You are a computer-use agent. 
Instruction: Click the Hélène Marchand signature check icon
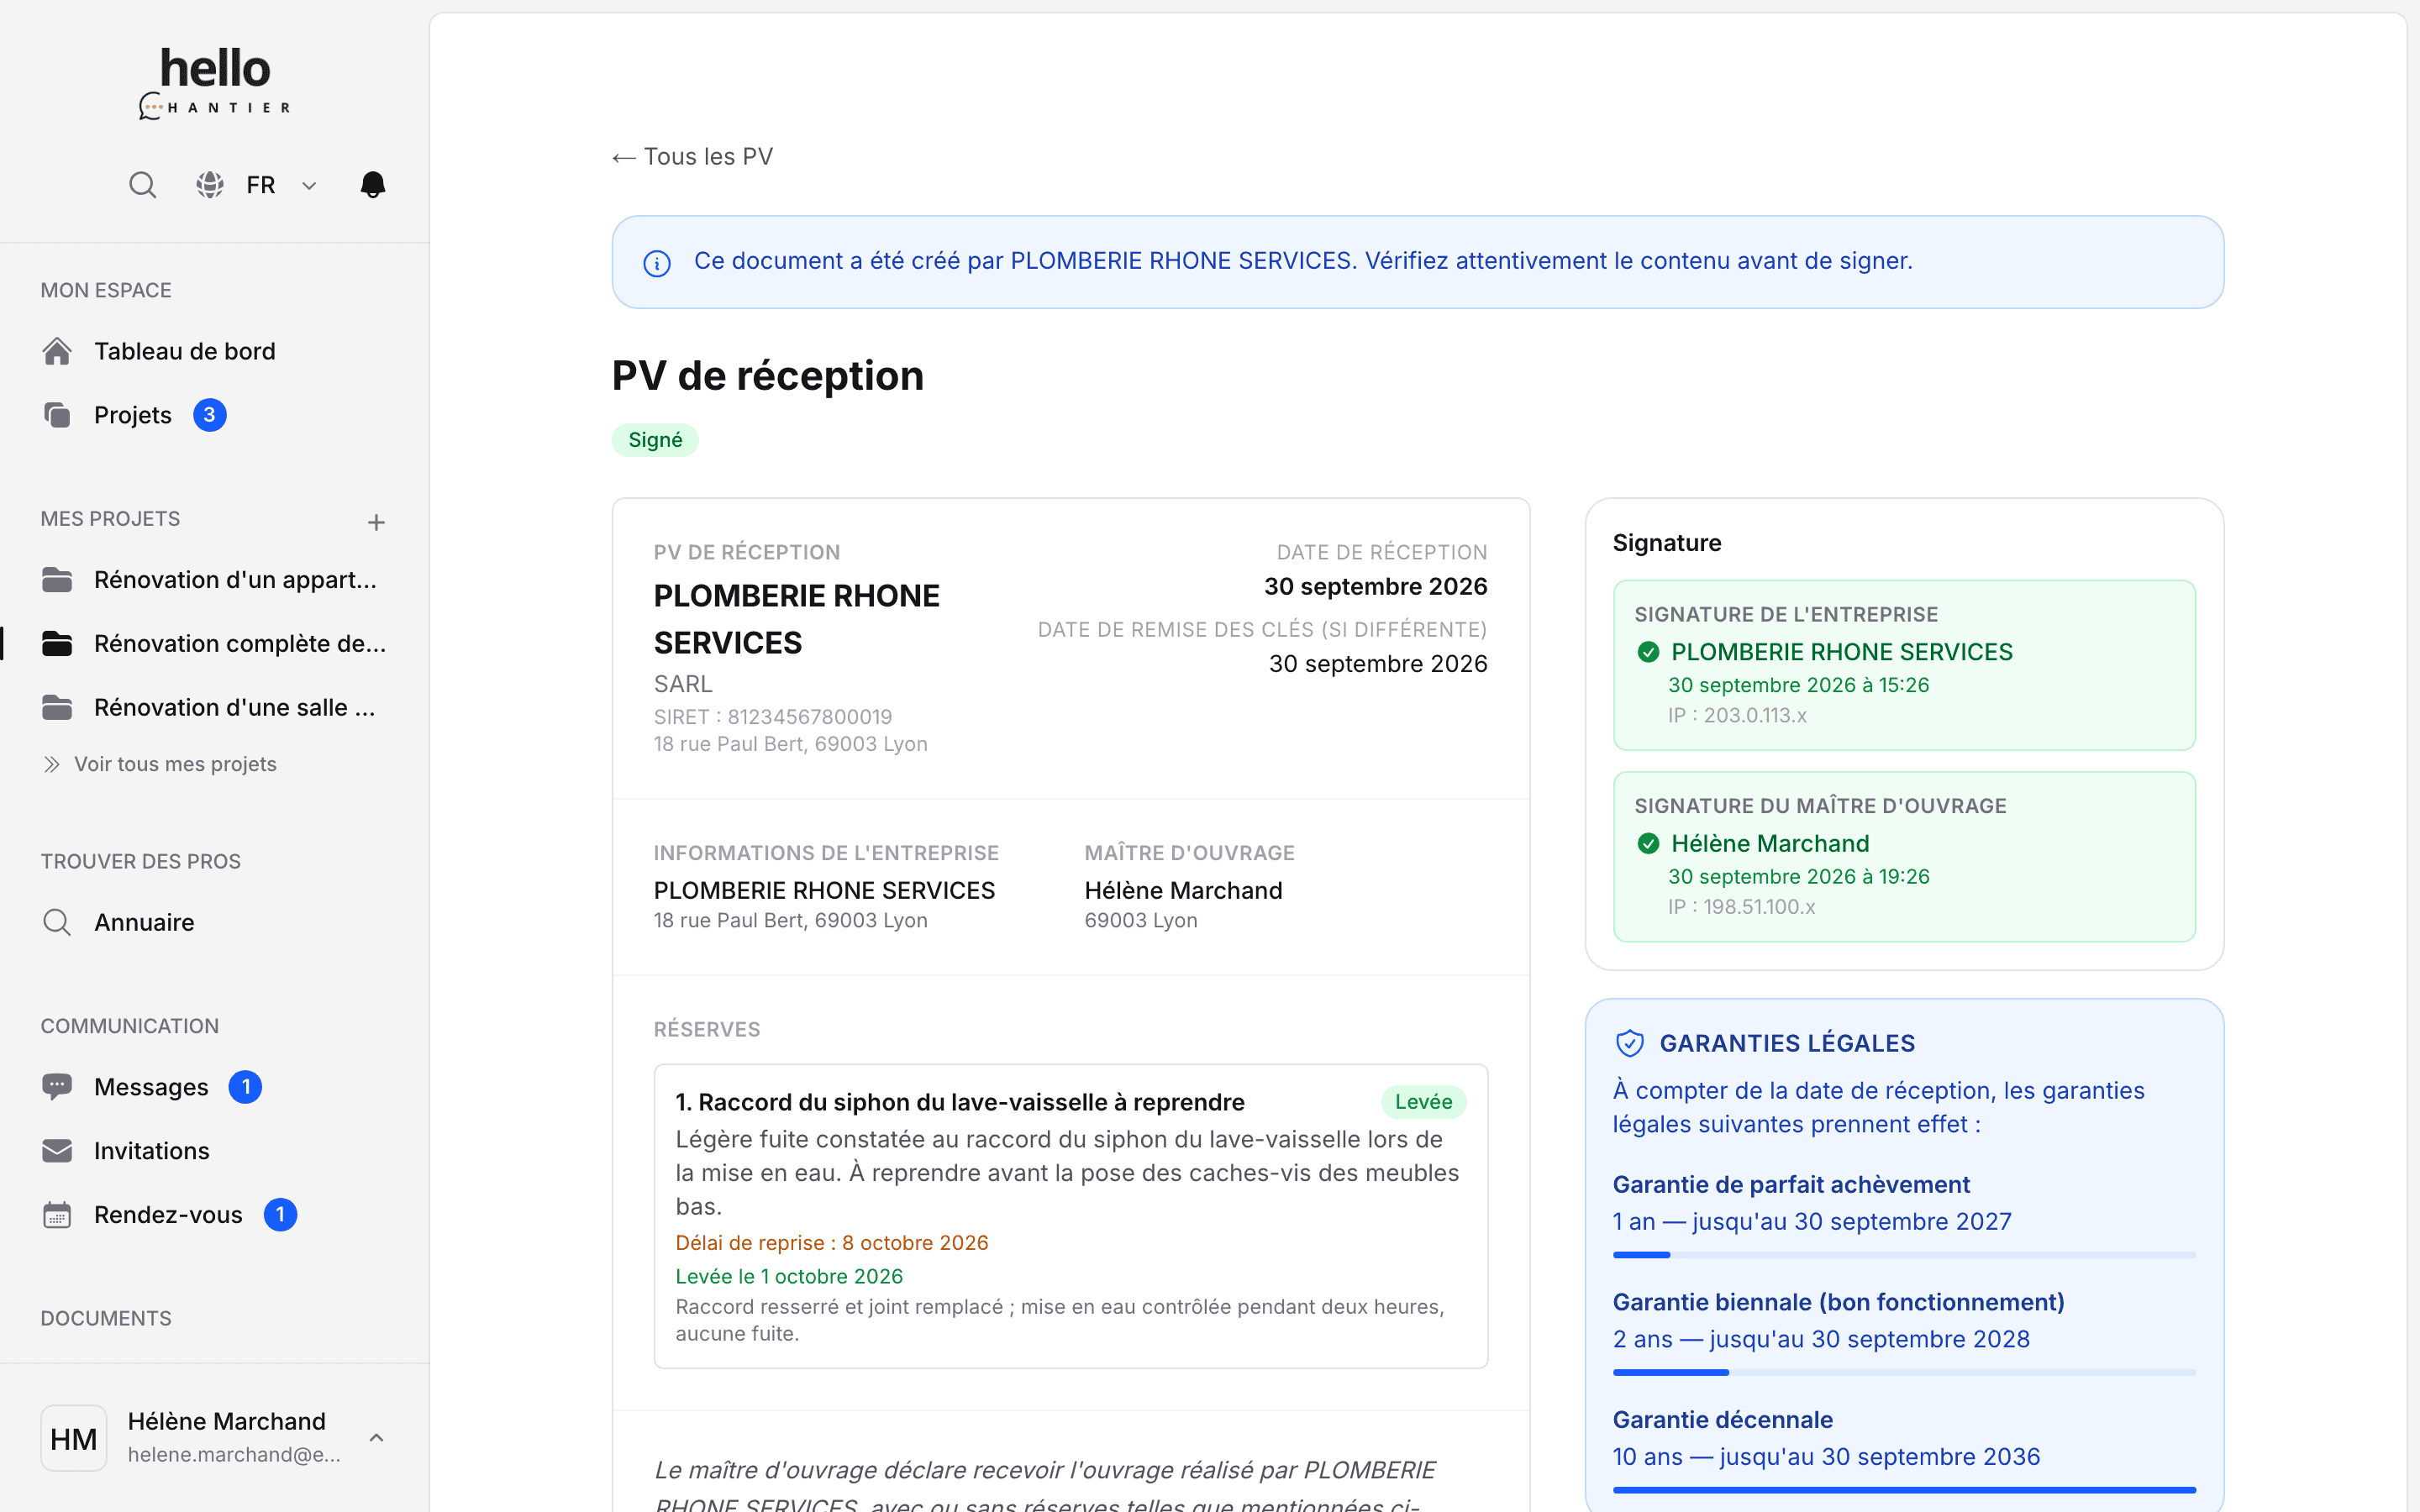tap(1648, 844)
